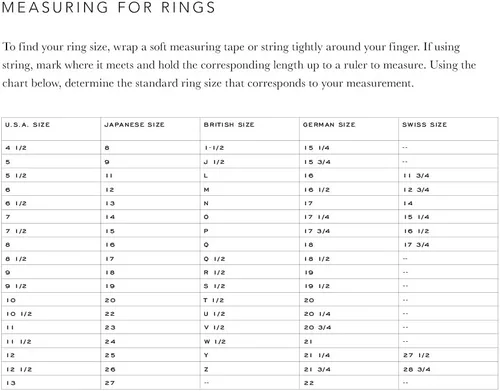Click German size 15 3/4 cell
Viewport: 500px width, 391px height.
(x=349, y=162)
